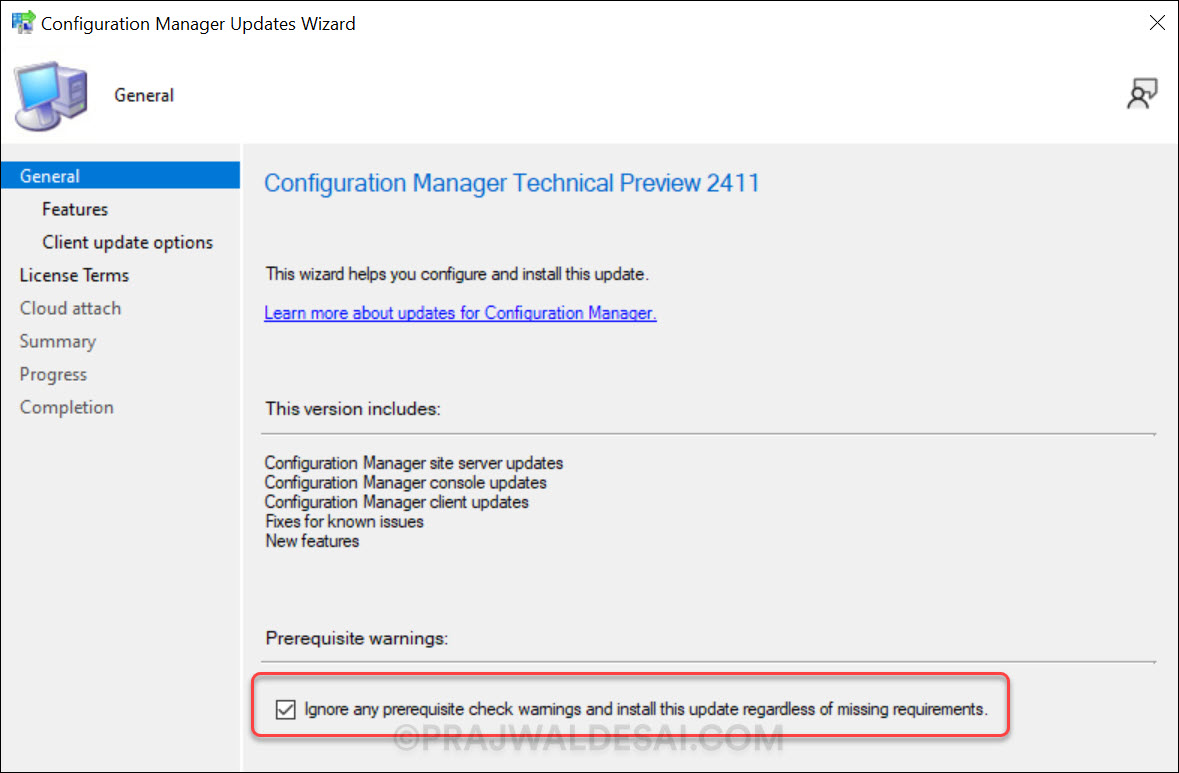Click 'Fixes for known issues' line
This screenshot has width=1179, height=773.
344,521
